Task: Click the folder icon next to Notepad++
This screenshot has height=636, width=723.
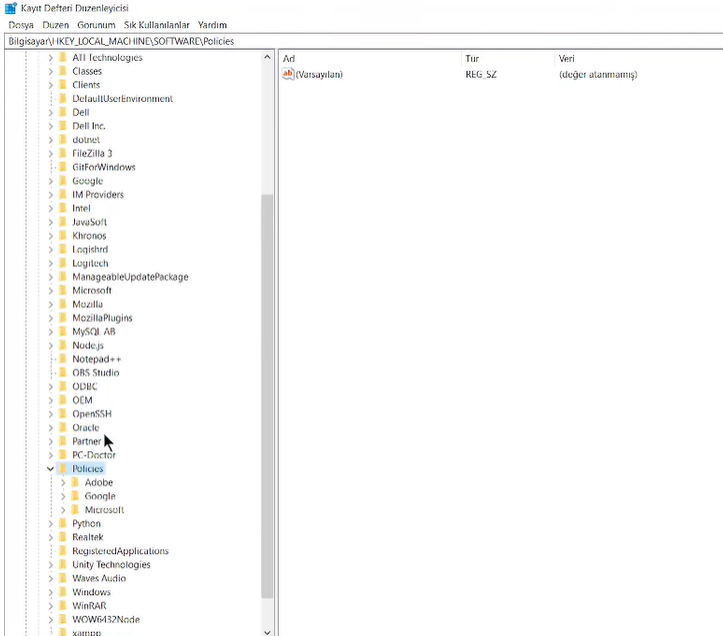Action: [62, 359]
